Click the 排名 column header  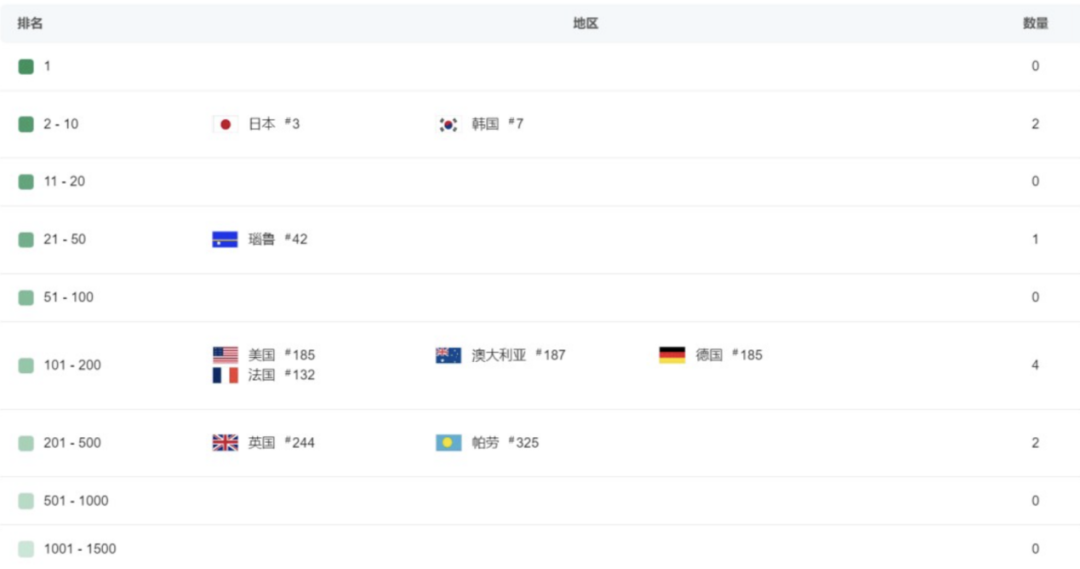click(x=30, y=23)
